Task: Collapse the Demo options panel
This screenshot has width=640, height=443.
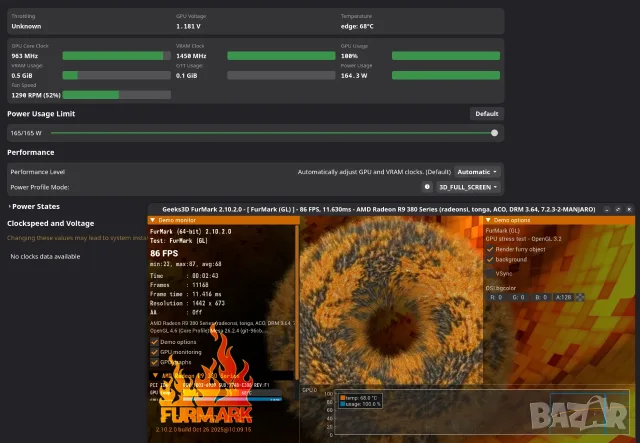Action: click(x=488, y=220)
